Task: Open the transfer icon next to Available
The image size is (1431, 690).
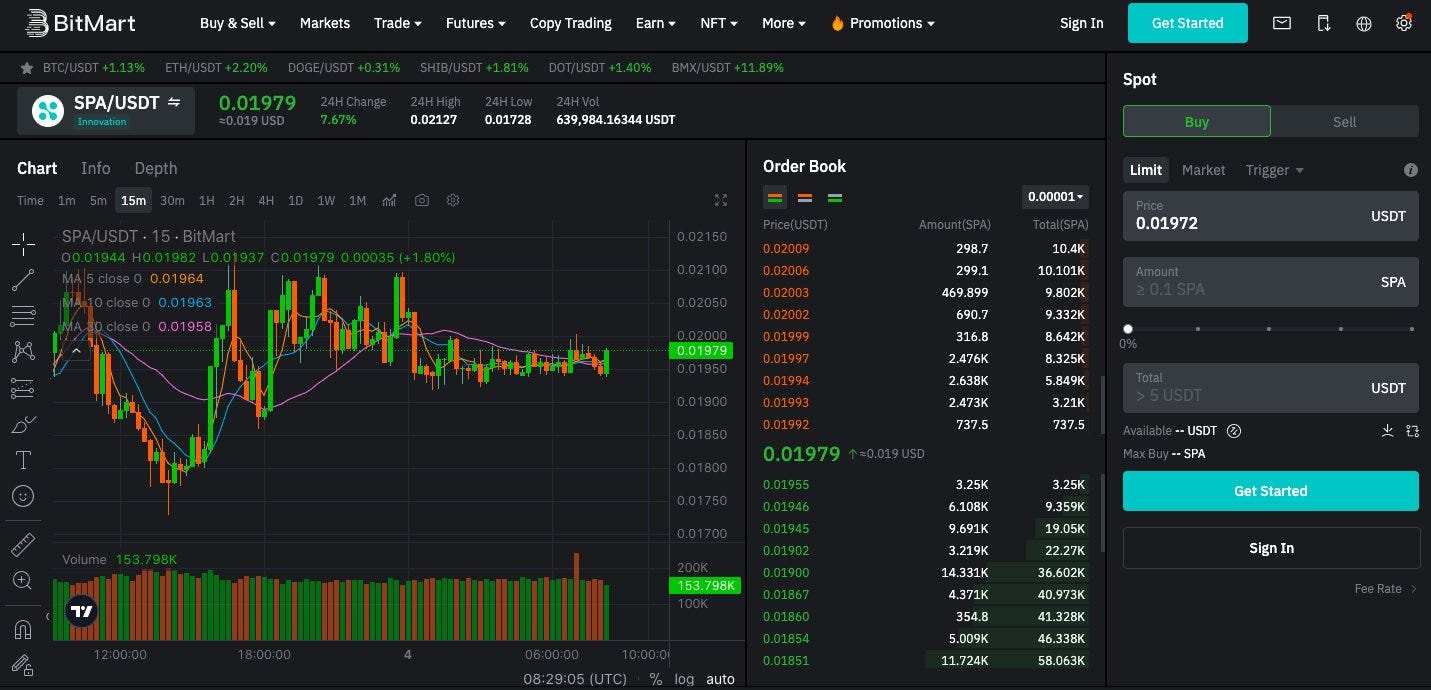Action: (x=1412, y=431)
